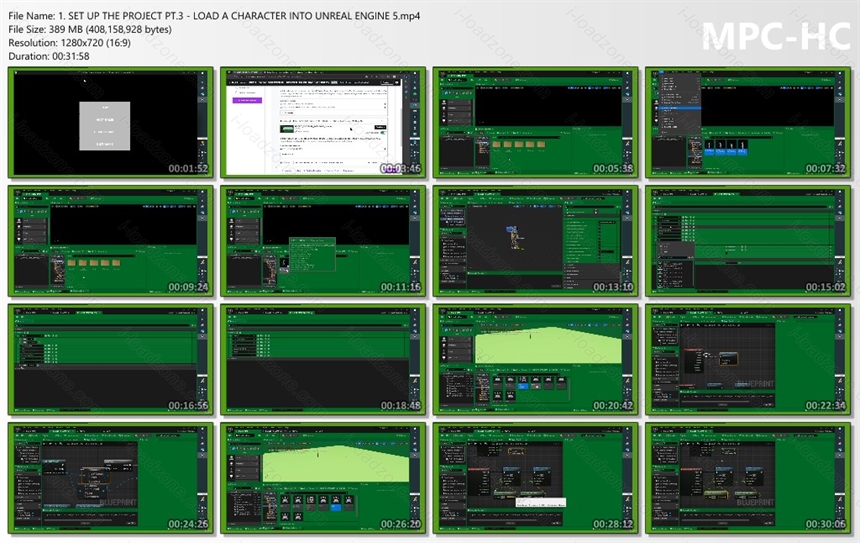This screenshot has width=860, height=543.
Task: Click the Resolution 1280x720 line
Action: pos(70,43)
